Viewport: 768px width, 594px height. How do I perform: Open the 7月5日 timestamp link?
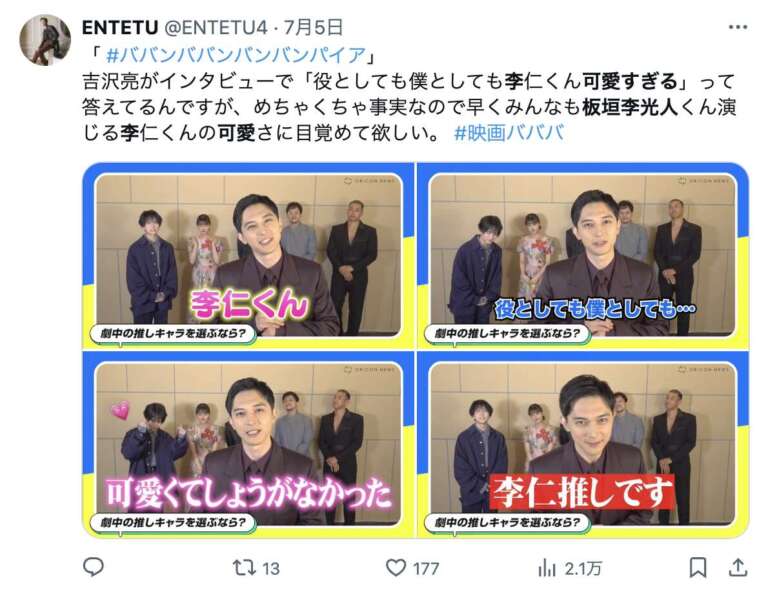pyautogui.click(x=313, y=27)
